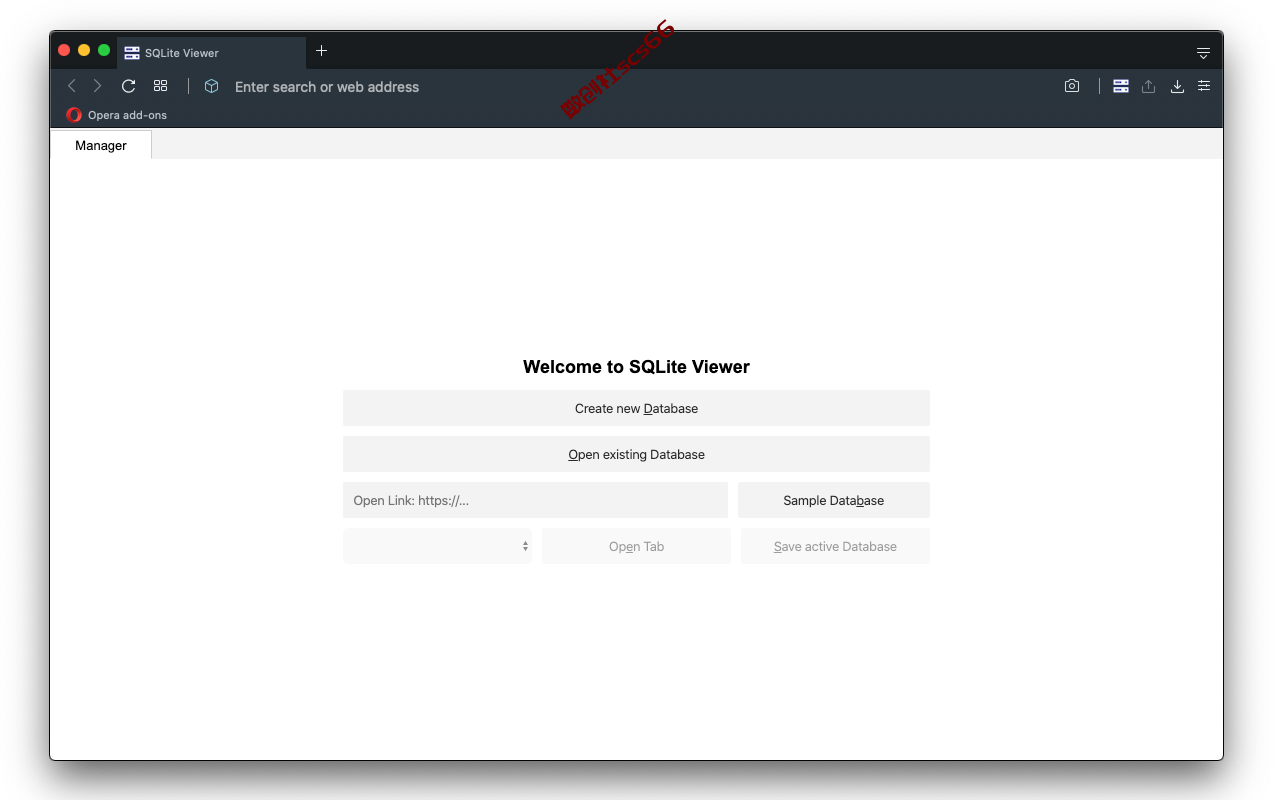Click the share icon in the toolbar

pos(1148,86)
